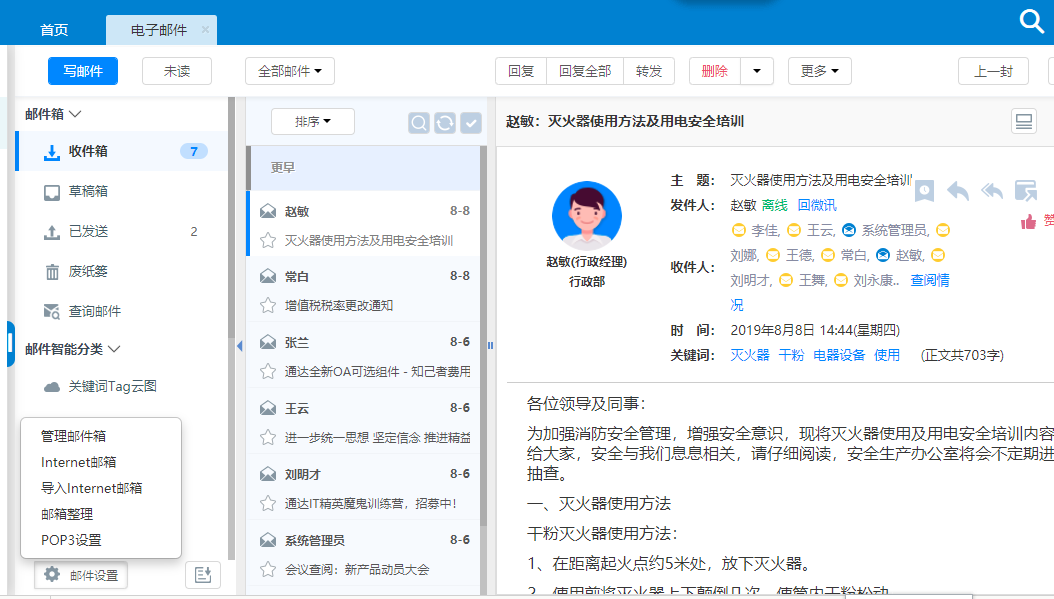Click the search icon in the mail list toolbar
Screen dimensions: 1054x599
419,122
